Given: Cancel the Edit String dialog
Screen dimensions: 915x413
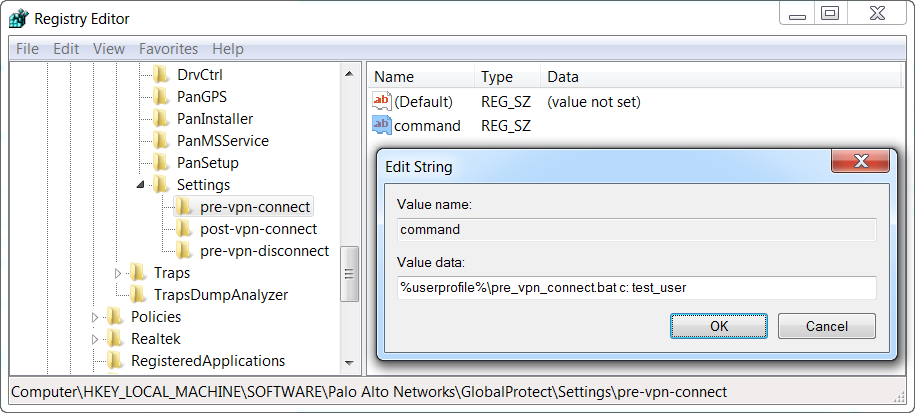Looking at the screenshot, I should (x=826, y=326).
